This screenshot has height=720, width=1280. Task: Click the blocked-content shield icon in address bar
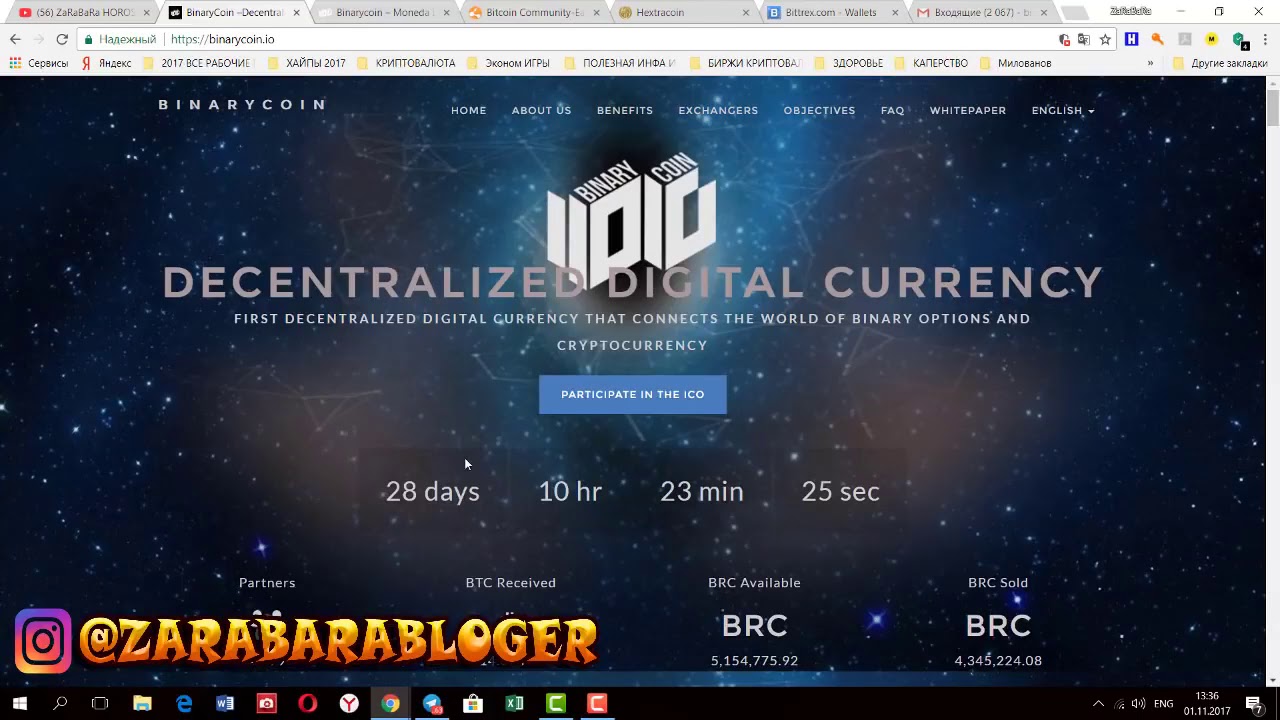(x=1064, y=39)
